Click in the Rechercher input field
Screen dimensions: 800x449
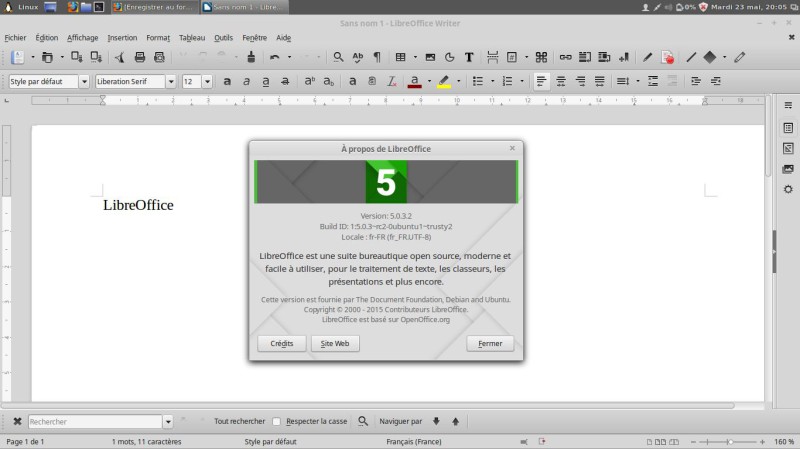[95, 421]
